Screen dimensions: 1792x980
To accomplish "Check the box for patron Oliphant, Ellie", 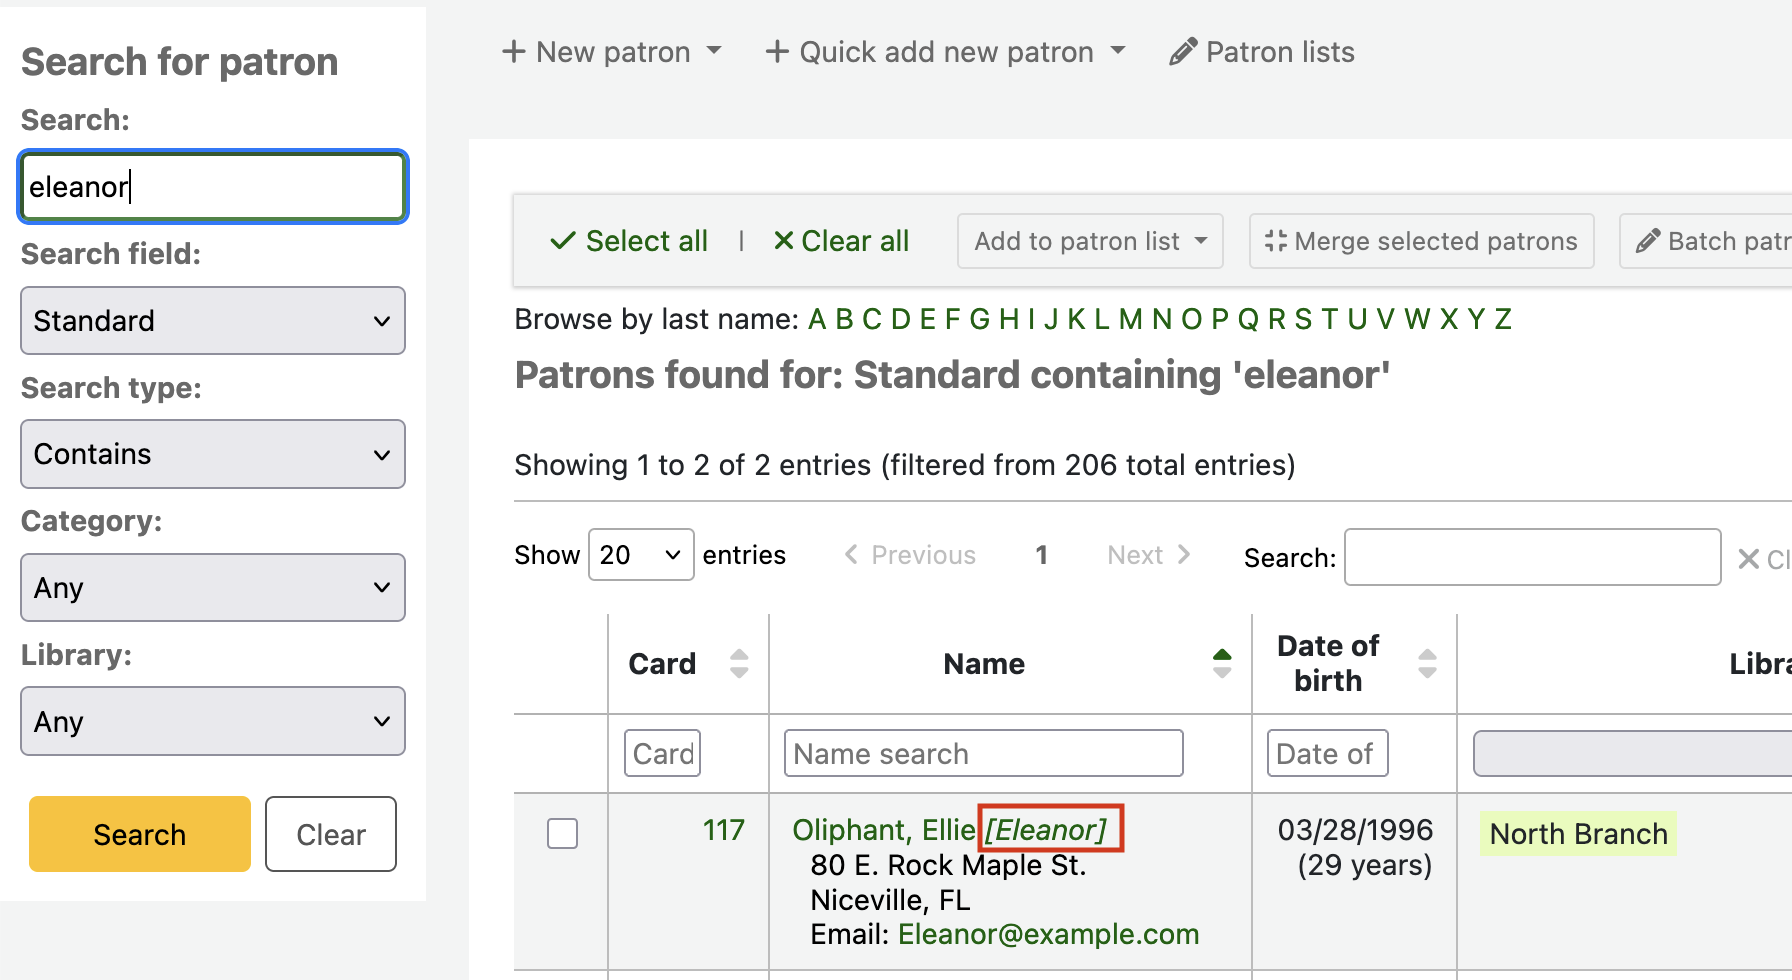I will (x=562, y=833).
